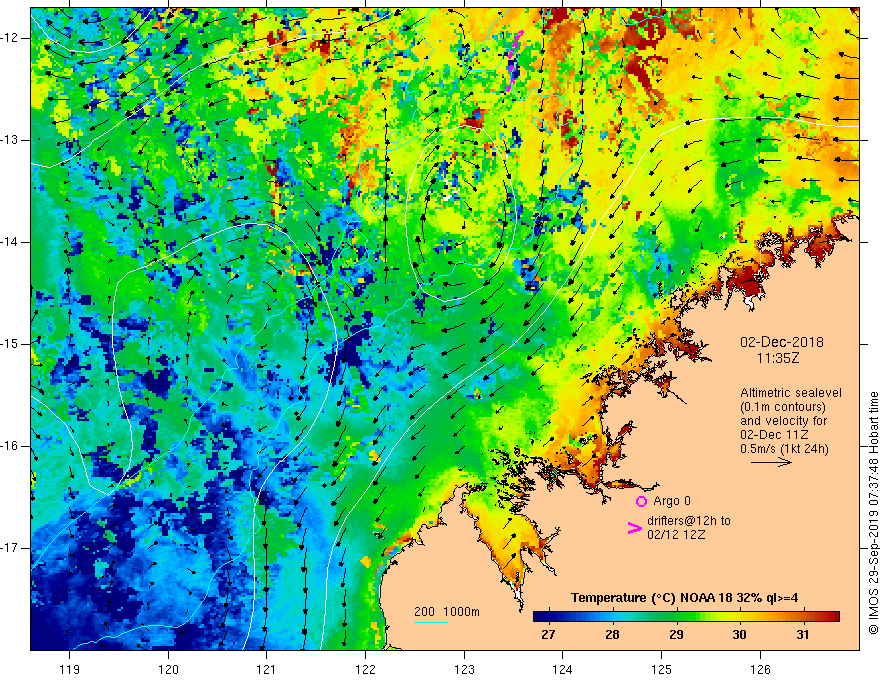
Task: Click the magenta drifter track near 123.5E
Action: coord(513,61)
